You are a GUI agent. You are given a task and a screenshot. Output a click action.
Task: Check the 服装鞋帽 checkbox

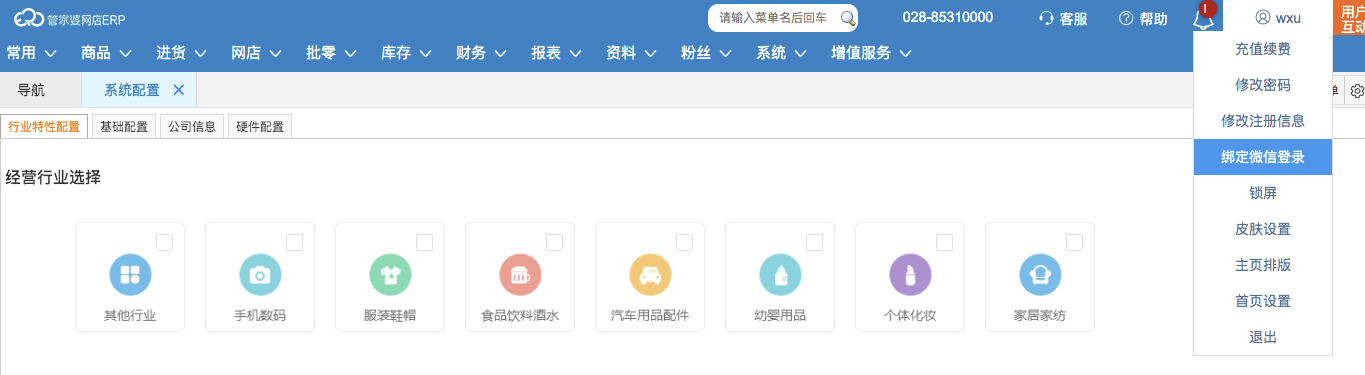click(424, 242)
